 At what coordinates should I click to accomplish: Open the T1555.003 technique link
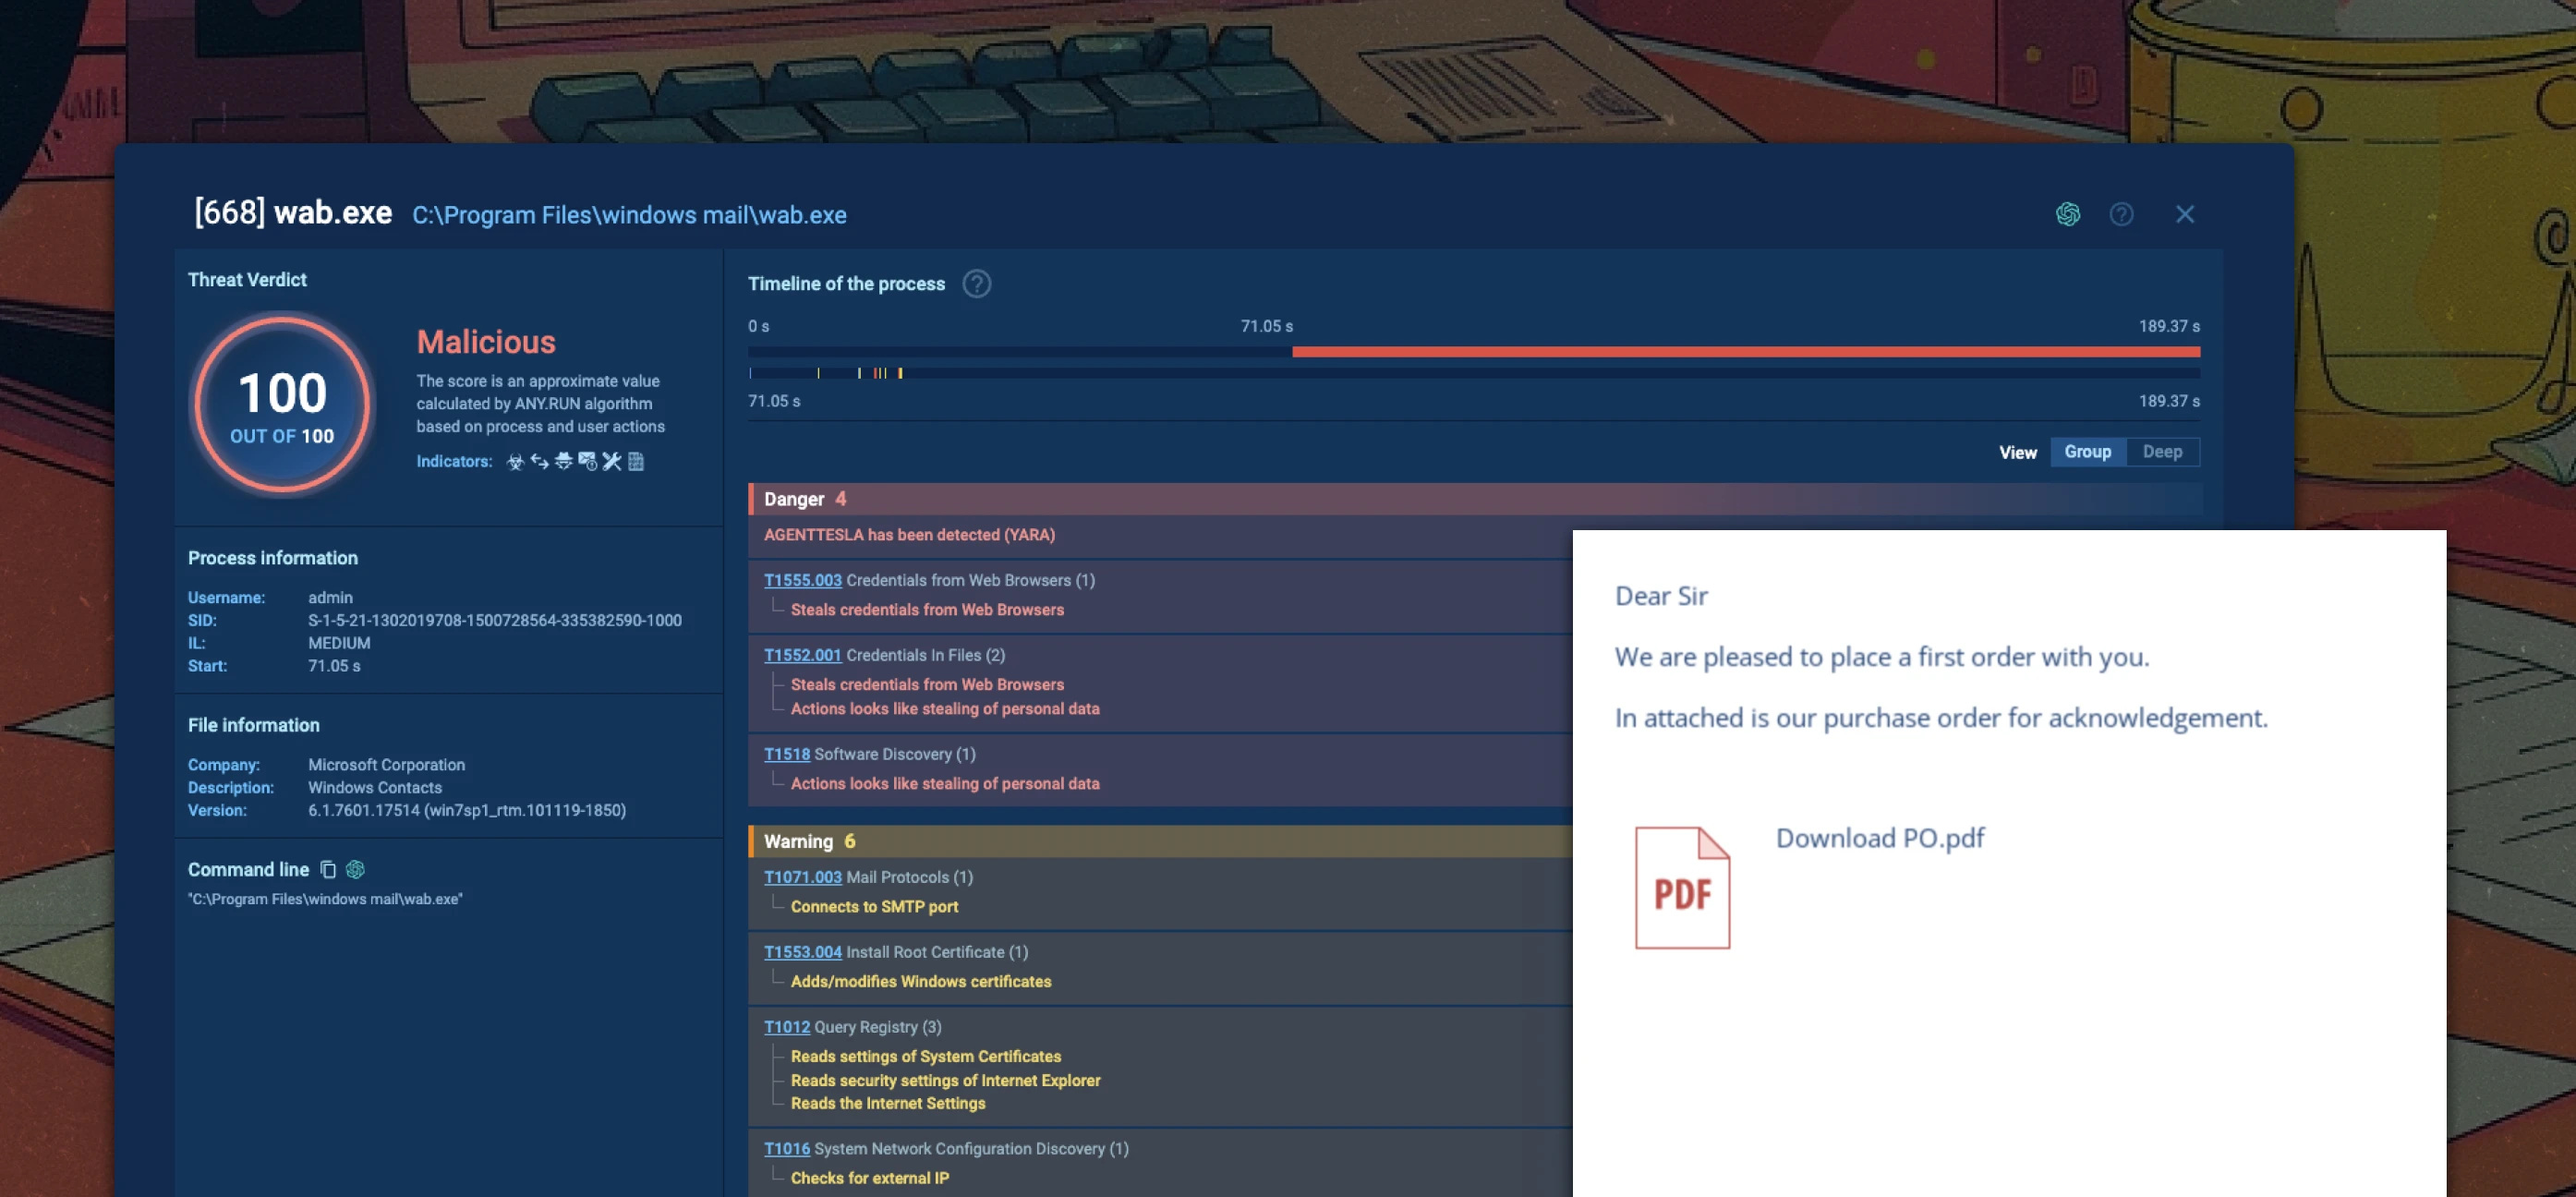tap(802, 580)
